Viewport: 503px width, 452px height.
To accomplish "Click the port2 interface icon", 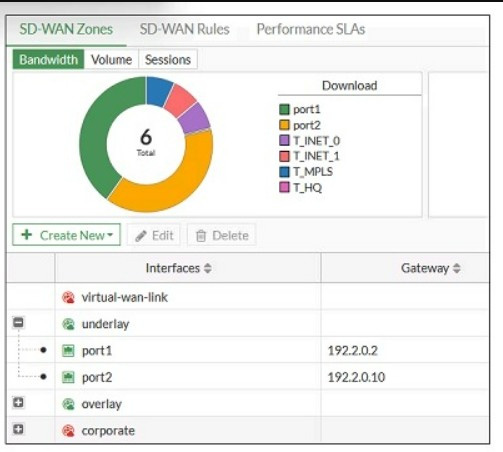I will pos(68,377).
